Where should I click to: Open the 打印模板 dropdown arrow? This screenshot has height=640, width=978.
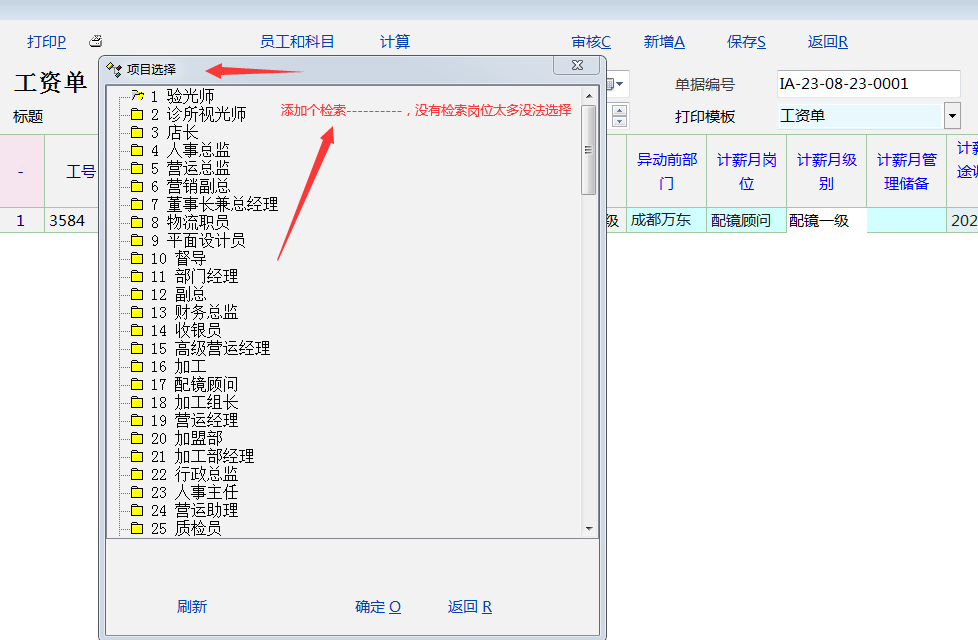point(952,116)
